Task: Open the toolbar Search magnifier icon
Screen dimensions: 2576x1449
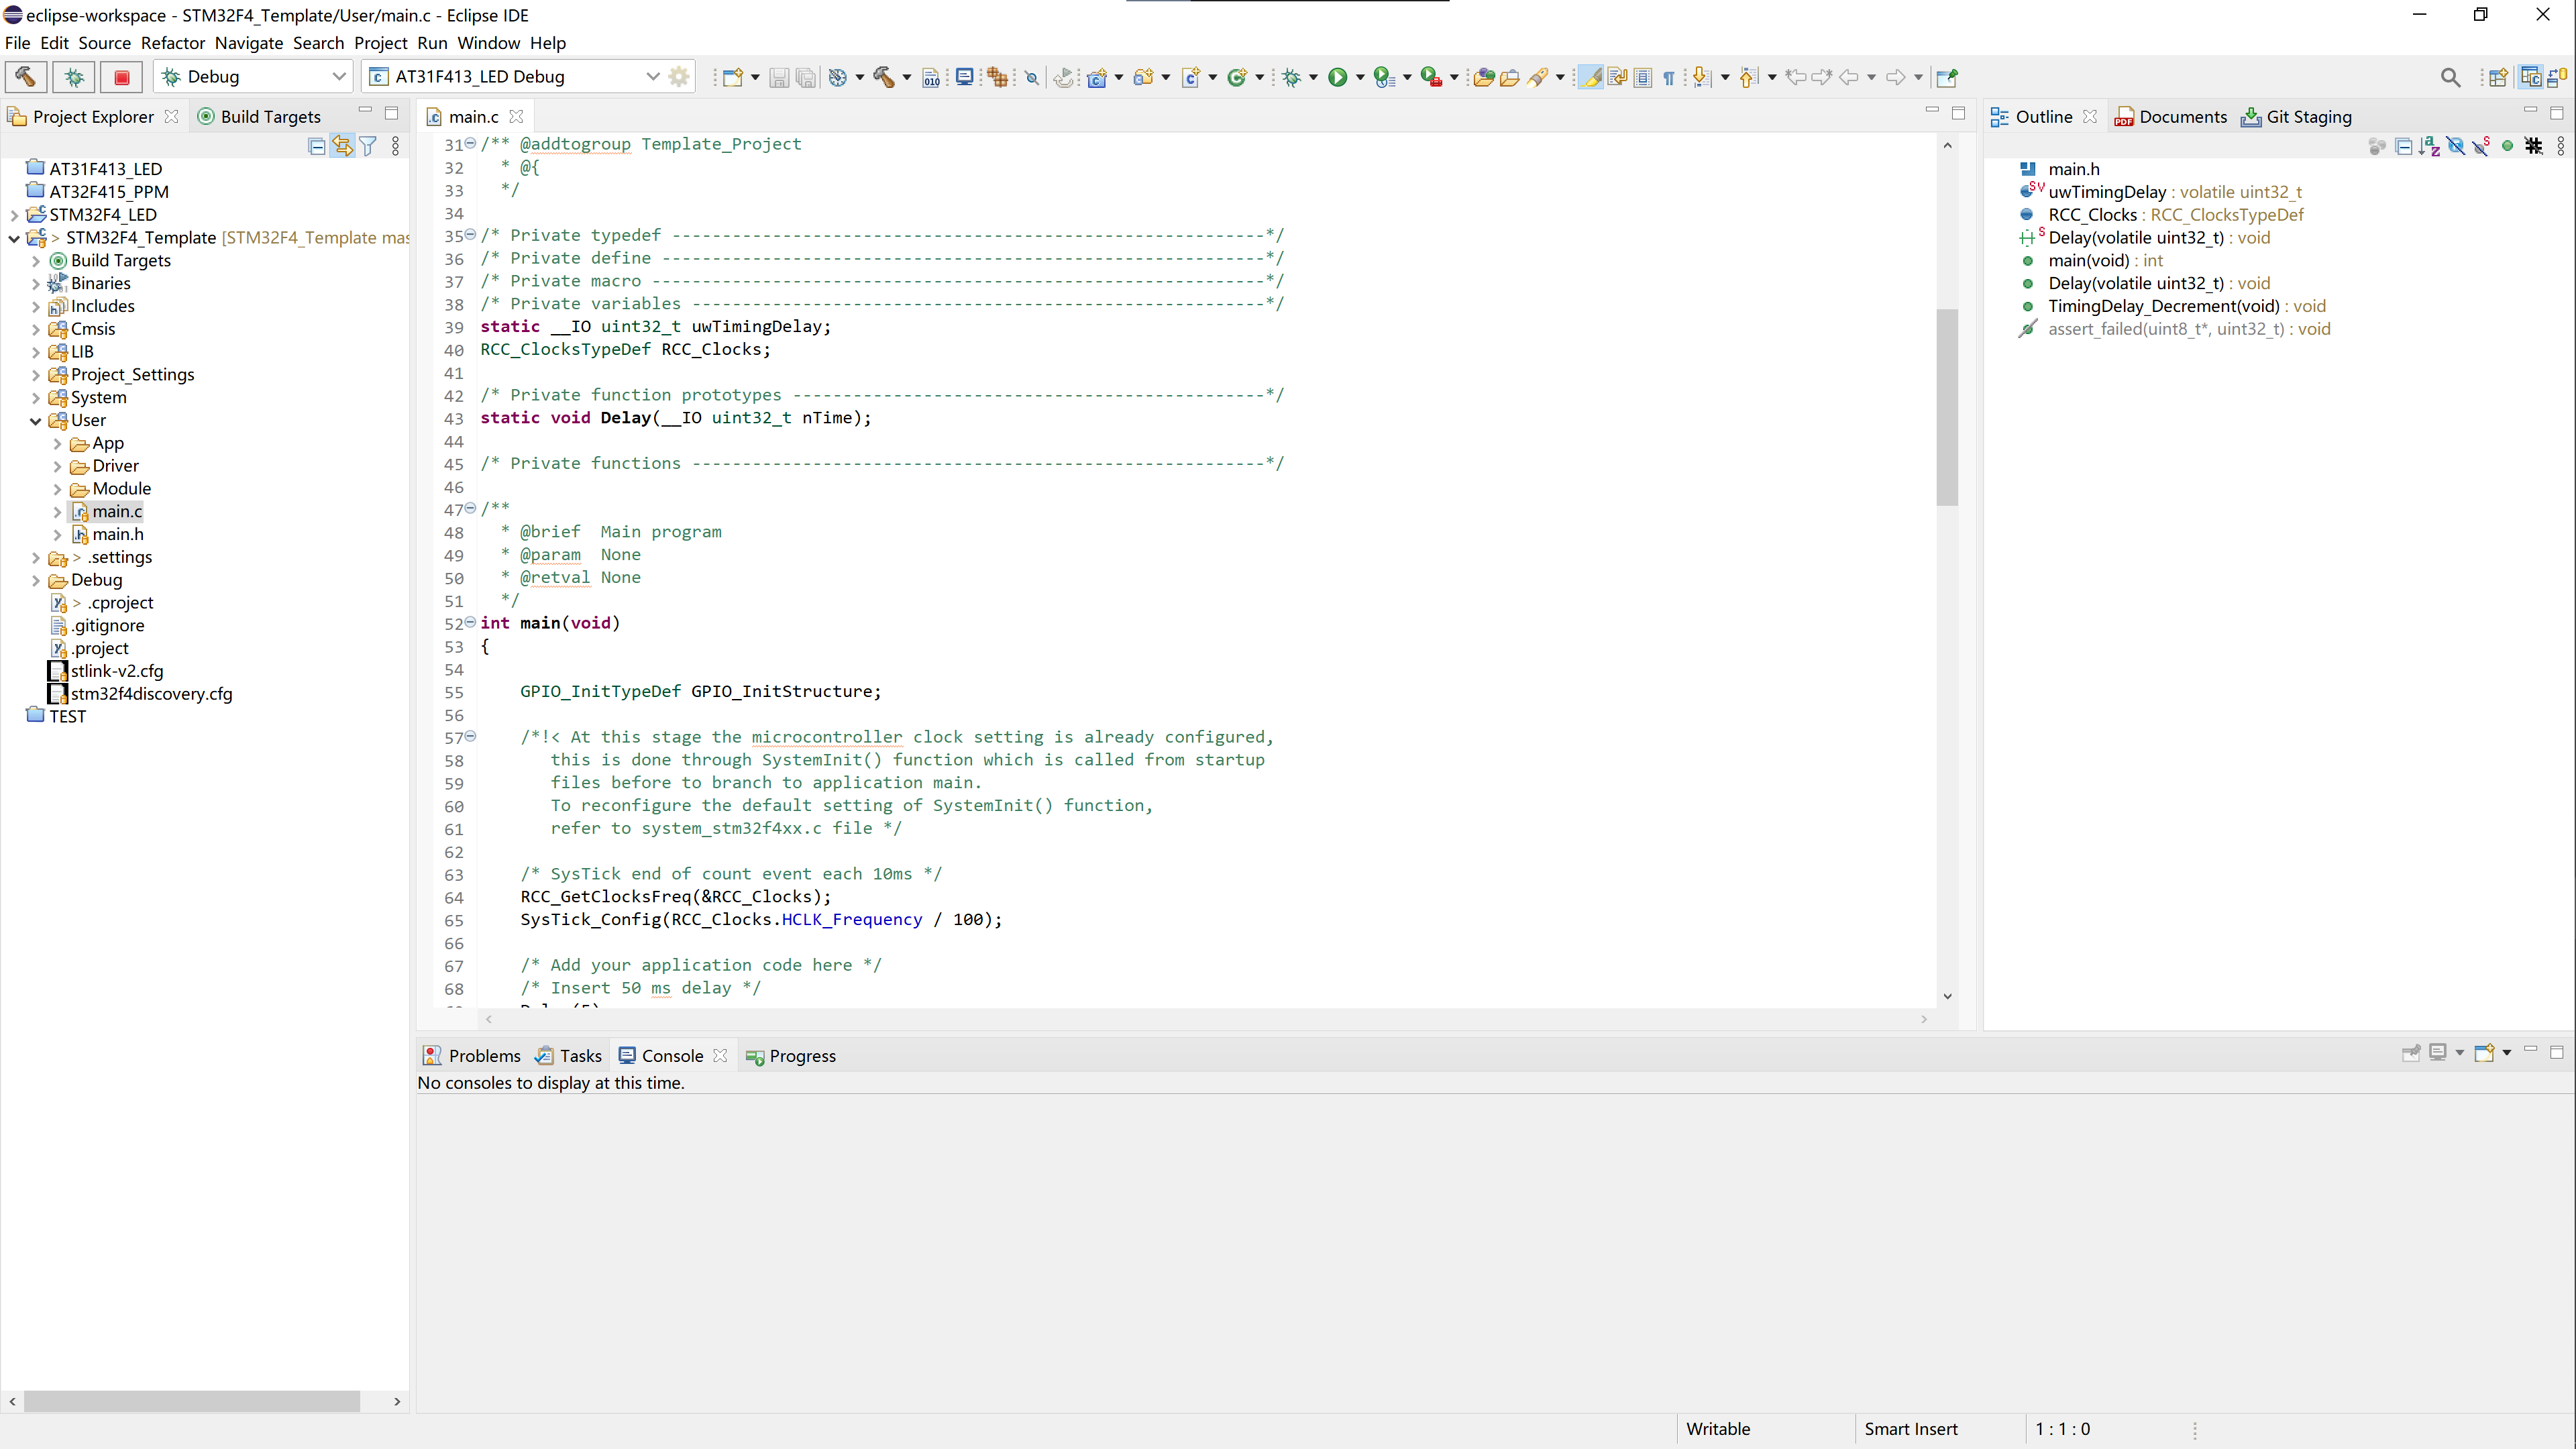Action: tap(2450, 77)
